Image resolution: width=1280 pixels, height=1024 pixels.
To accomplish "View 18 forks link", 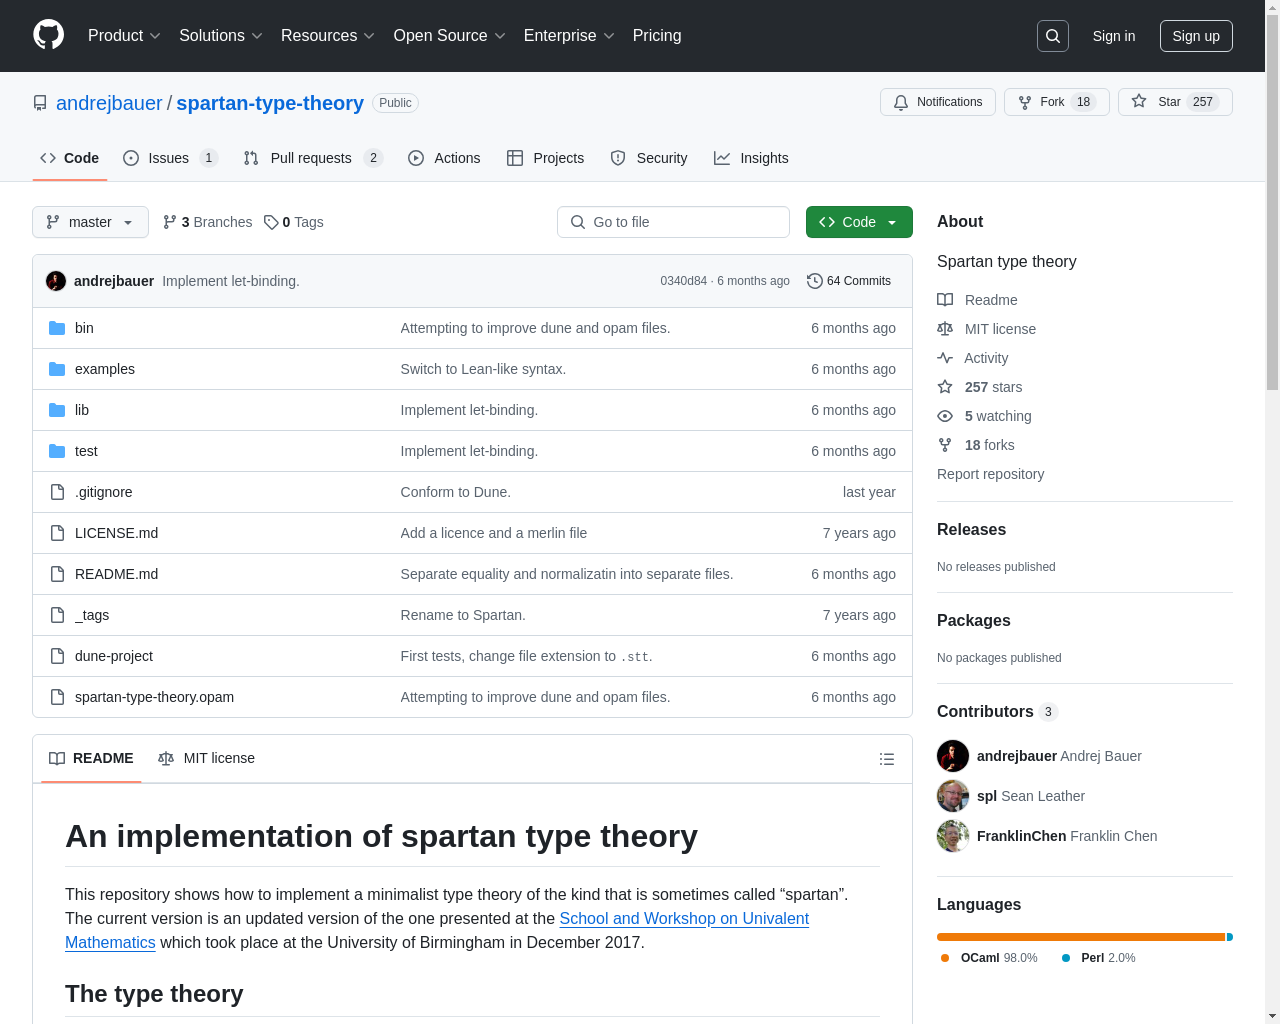I will pos(976,445).
